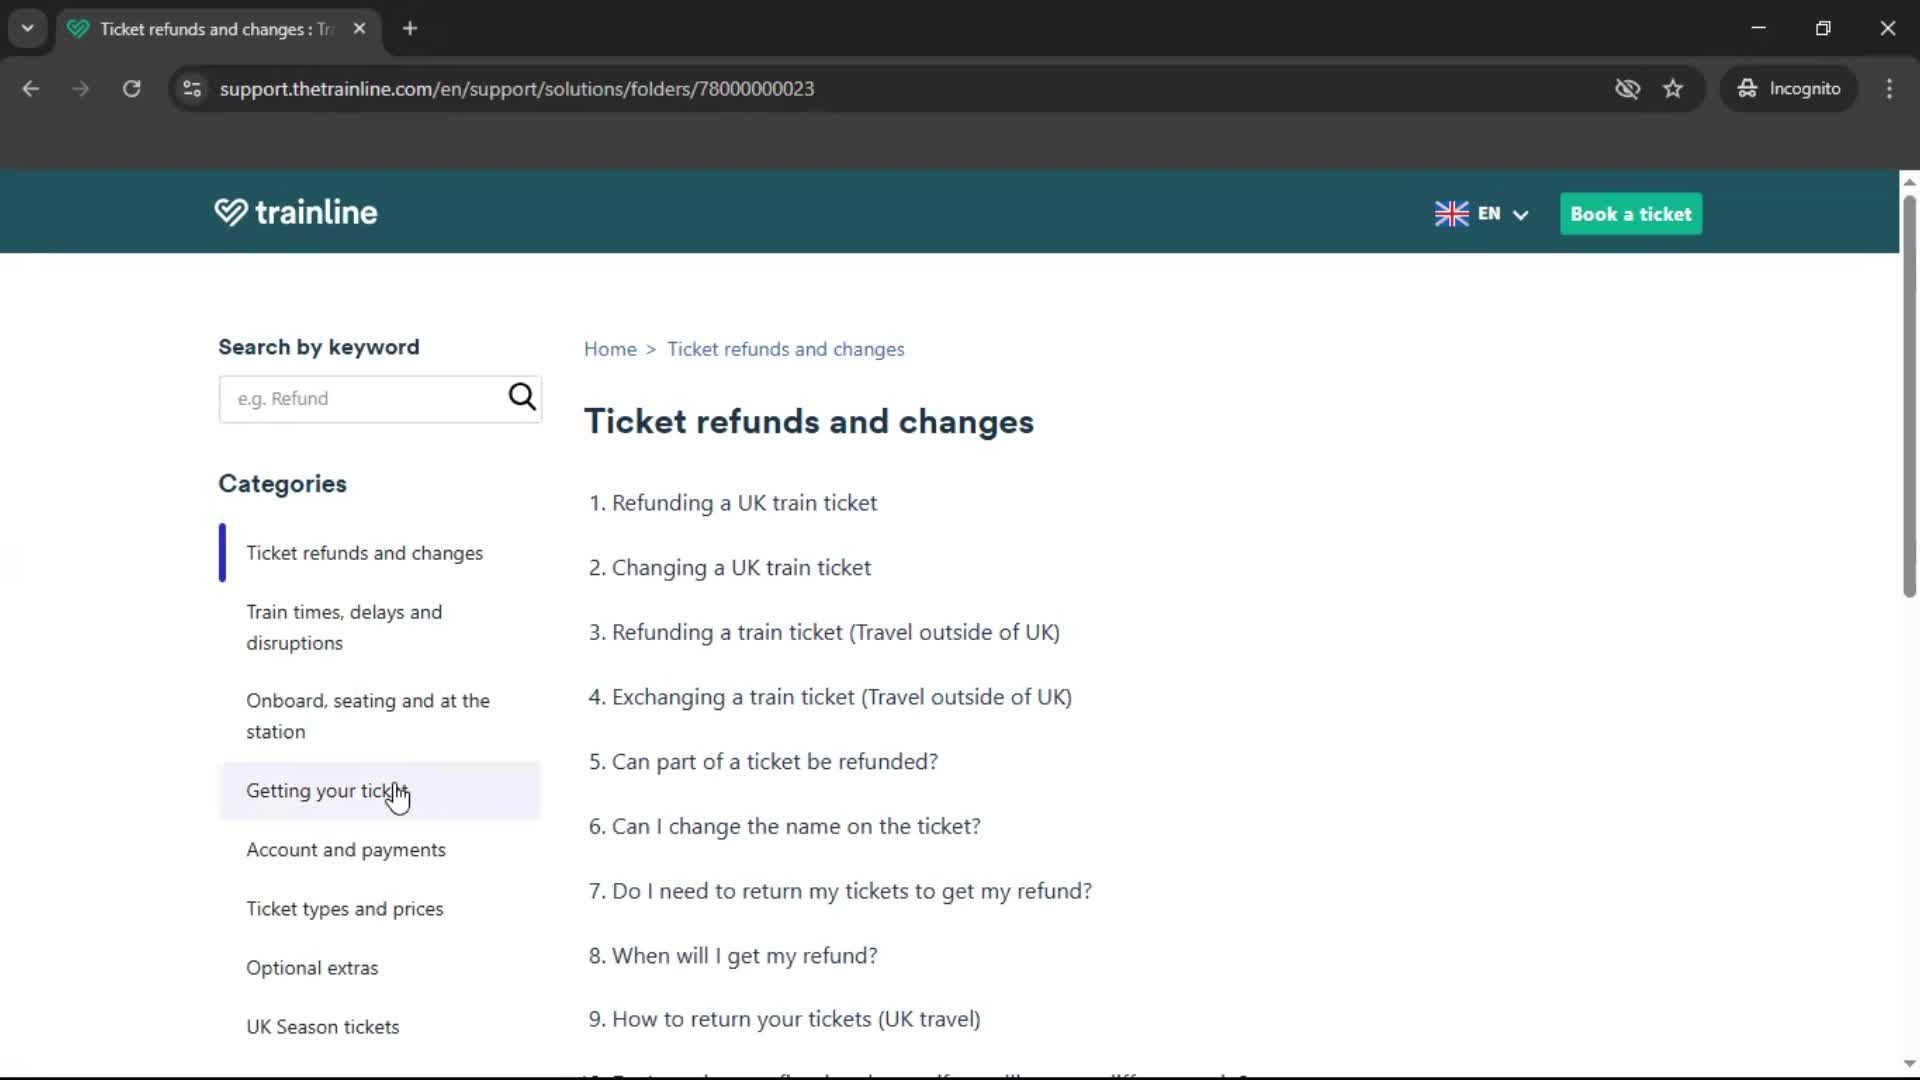The height and width of the screenshot is (1080, 1920).
Task: Click Book a ticket
Action: point(1630,214)
